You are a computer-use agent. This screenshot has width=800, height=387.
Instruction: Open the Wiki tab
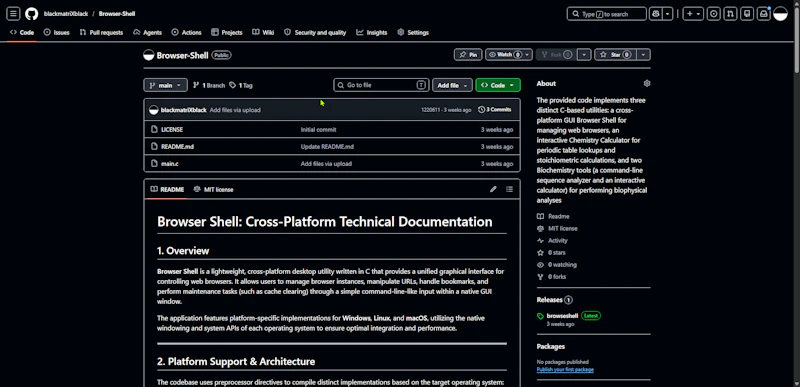[263, 33]
